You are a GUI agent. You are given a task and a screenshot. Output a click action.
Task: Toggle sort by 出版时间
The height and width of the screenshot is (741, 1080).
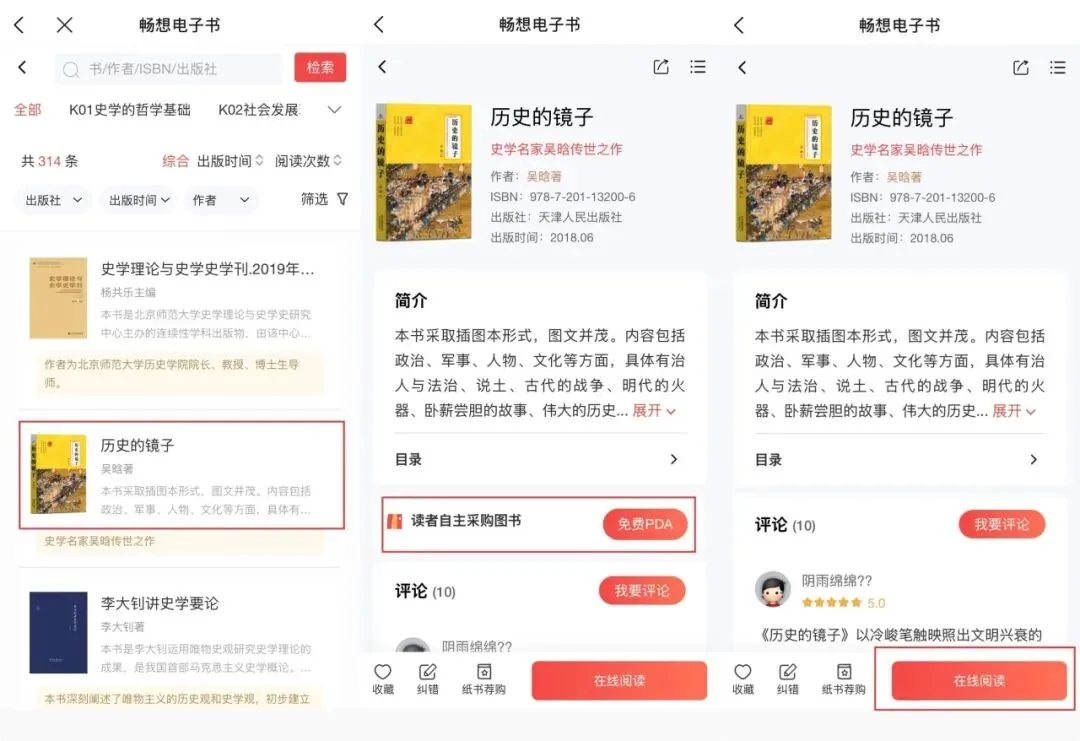(230, 161)
